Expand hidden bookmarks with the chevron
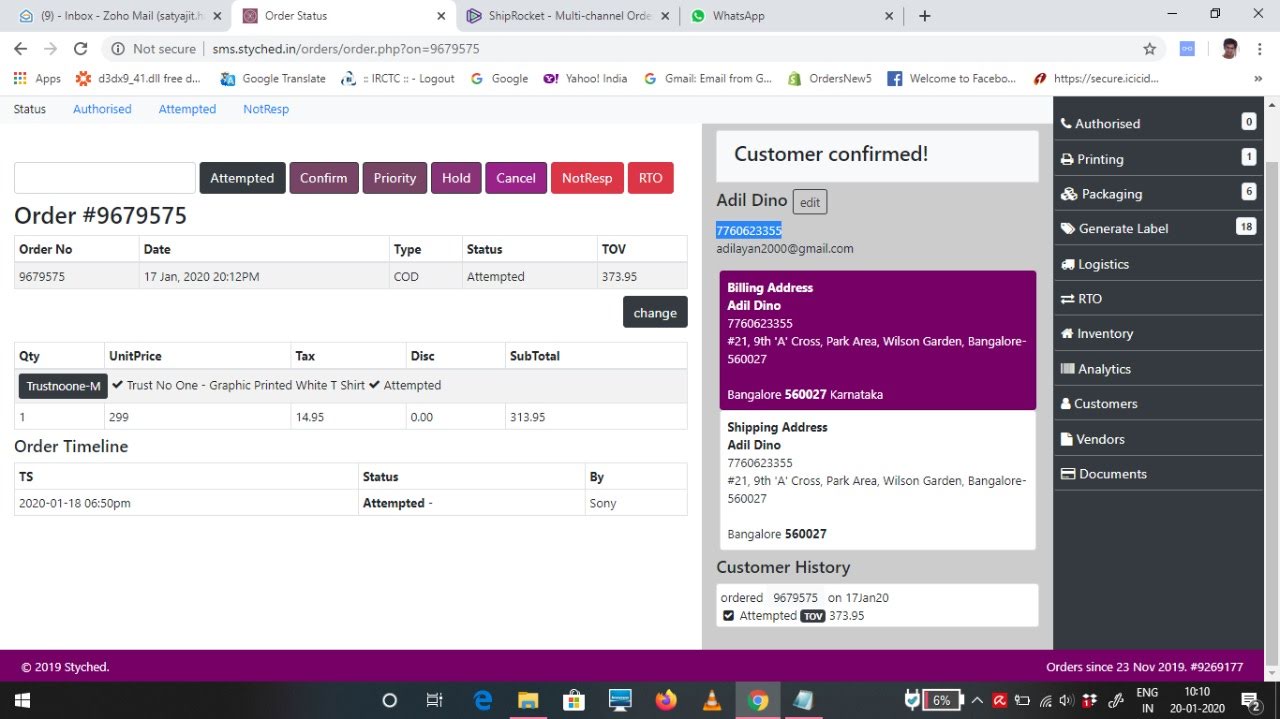The height and width of the screenshot is (719, 1280). point(1257,78)
